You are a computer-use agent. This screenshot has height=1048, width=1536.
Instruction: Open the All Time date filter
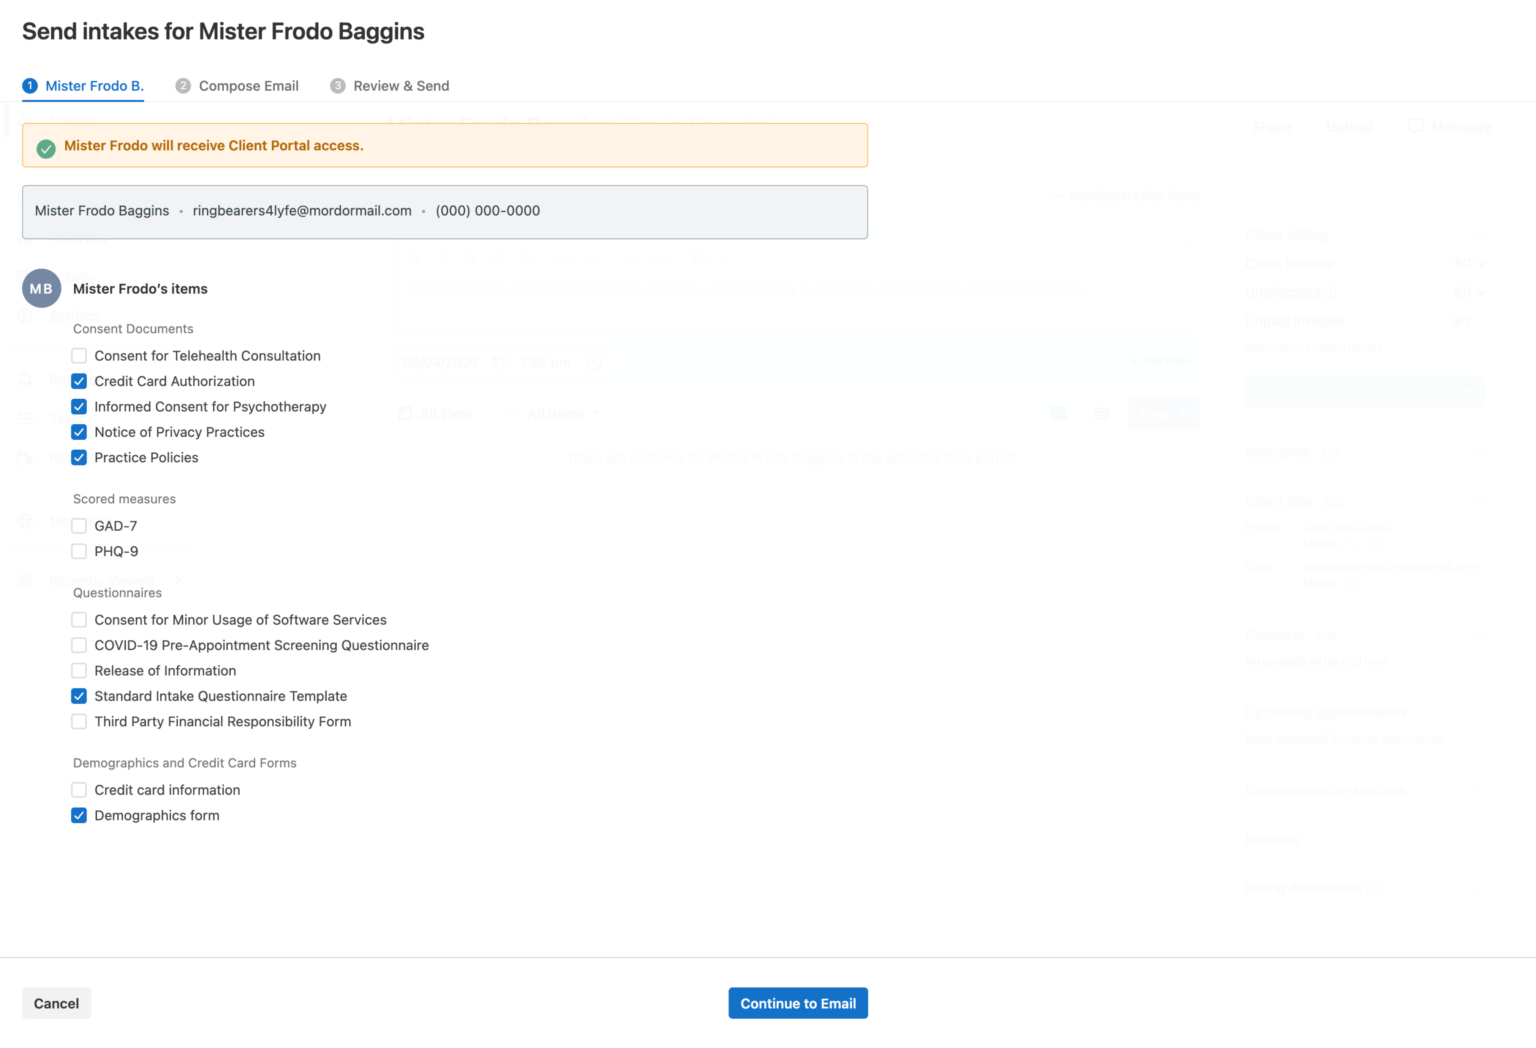coord(445,413)
